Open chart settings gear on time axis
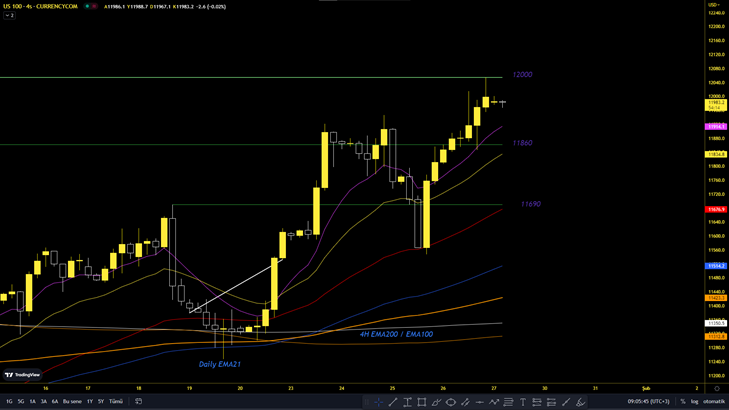 (x=717, y=388)
